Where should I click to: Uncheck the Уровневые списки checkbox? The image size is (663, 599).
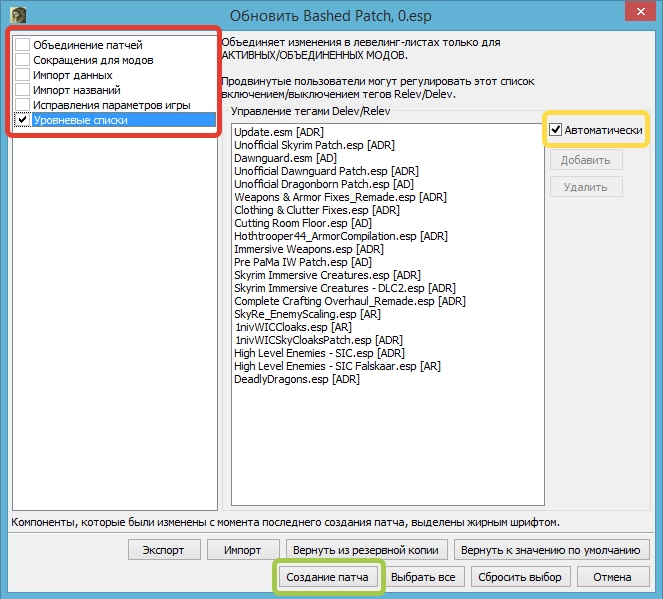pyautogui.click(x=23, y=120)
